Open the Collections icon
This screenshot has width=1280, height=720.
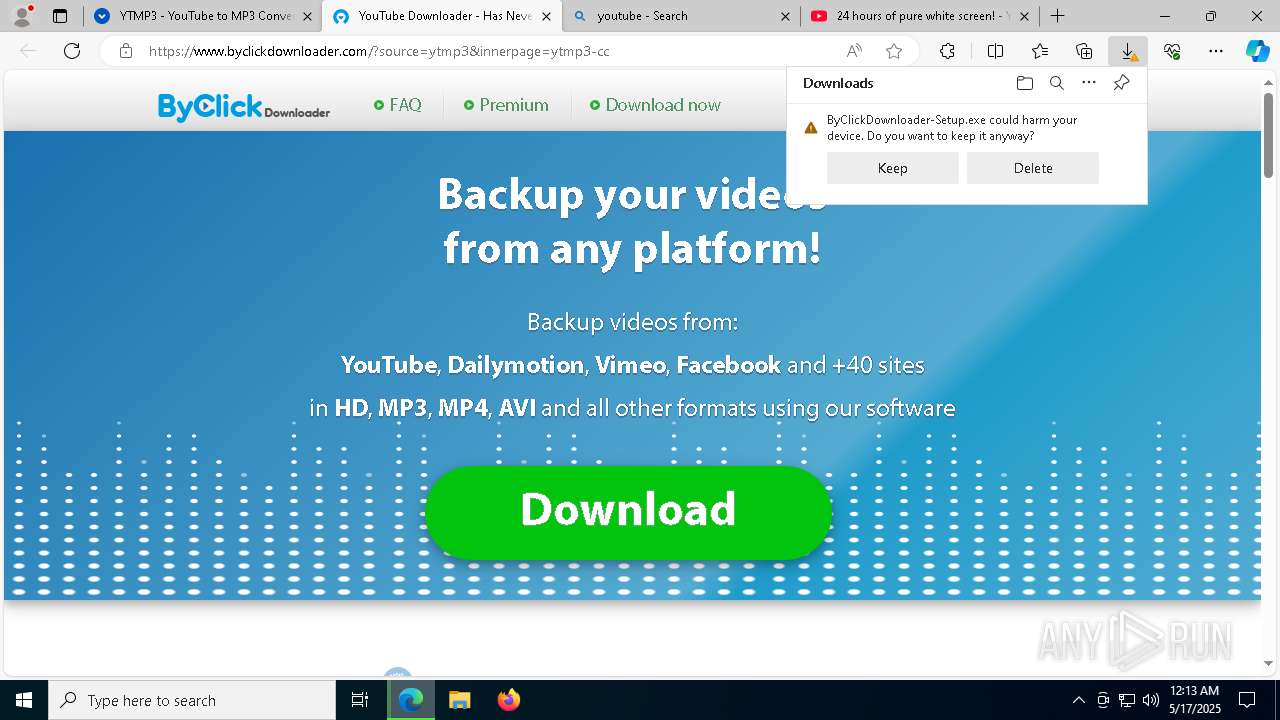(x=1084, y=51)
